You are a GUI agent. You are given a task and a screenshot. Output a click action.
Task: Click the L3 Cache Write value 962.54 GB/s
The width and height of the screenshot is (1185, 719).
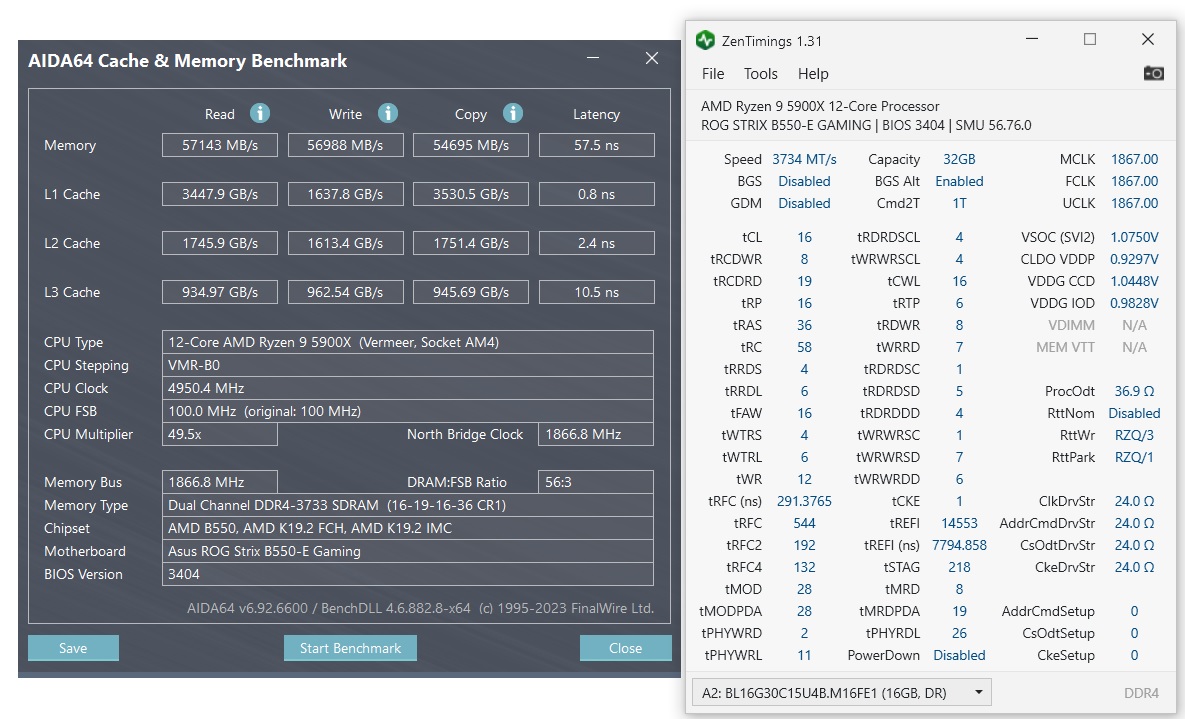(x=345, y=292)
